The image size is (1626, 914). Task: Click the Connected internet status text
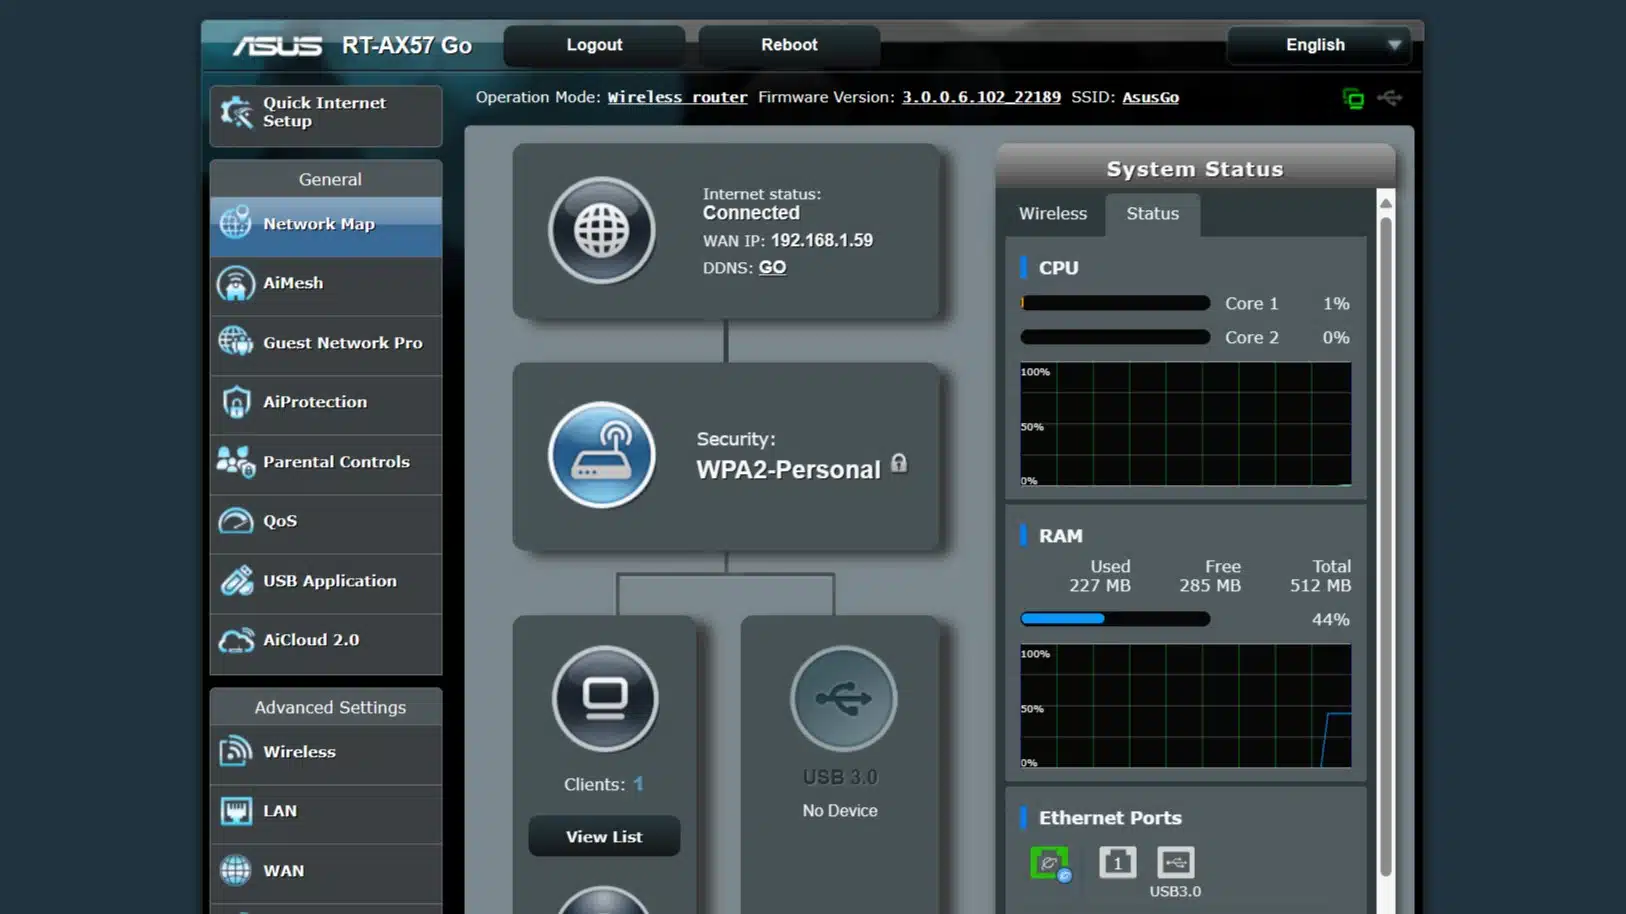(x=751, y=213)
